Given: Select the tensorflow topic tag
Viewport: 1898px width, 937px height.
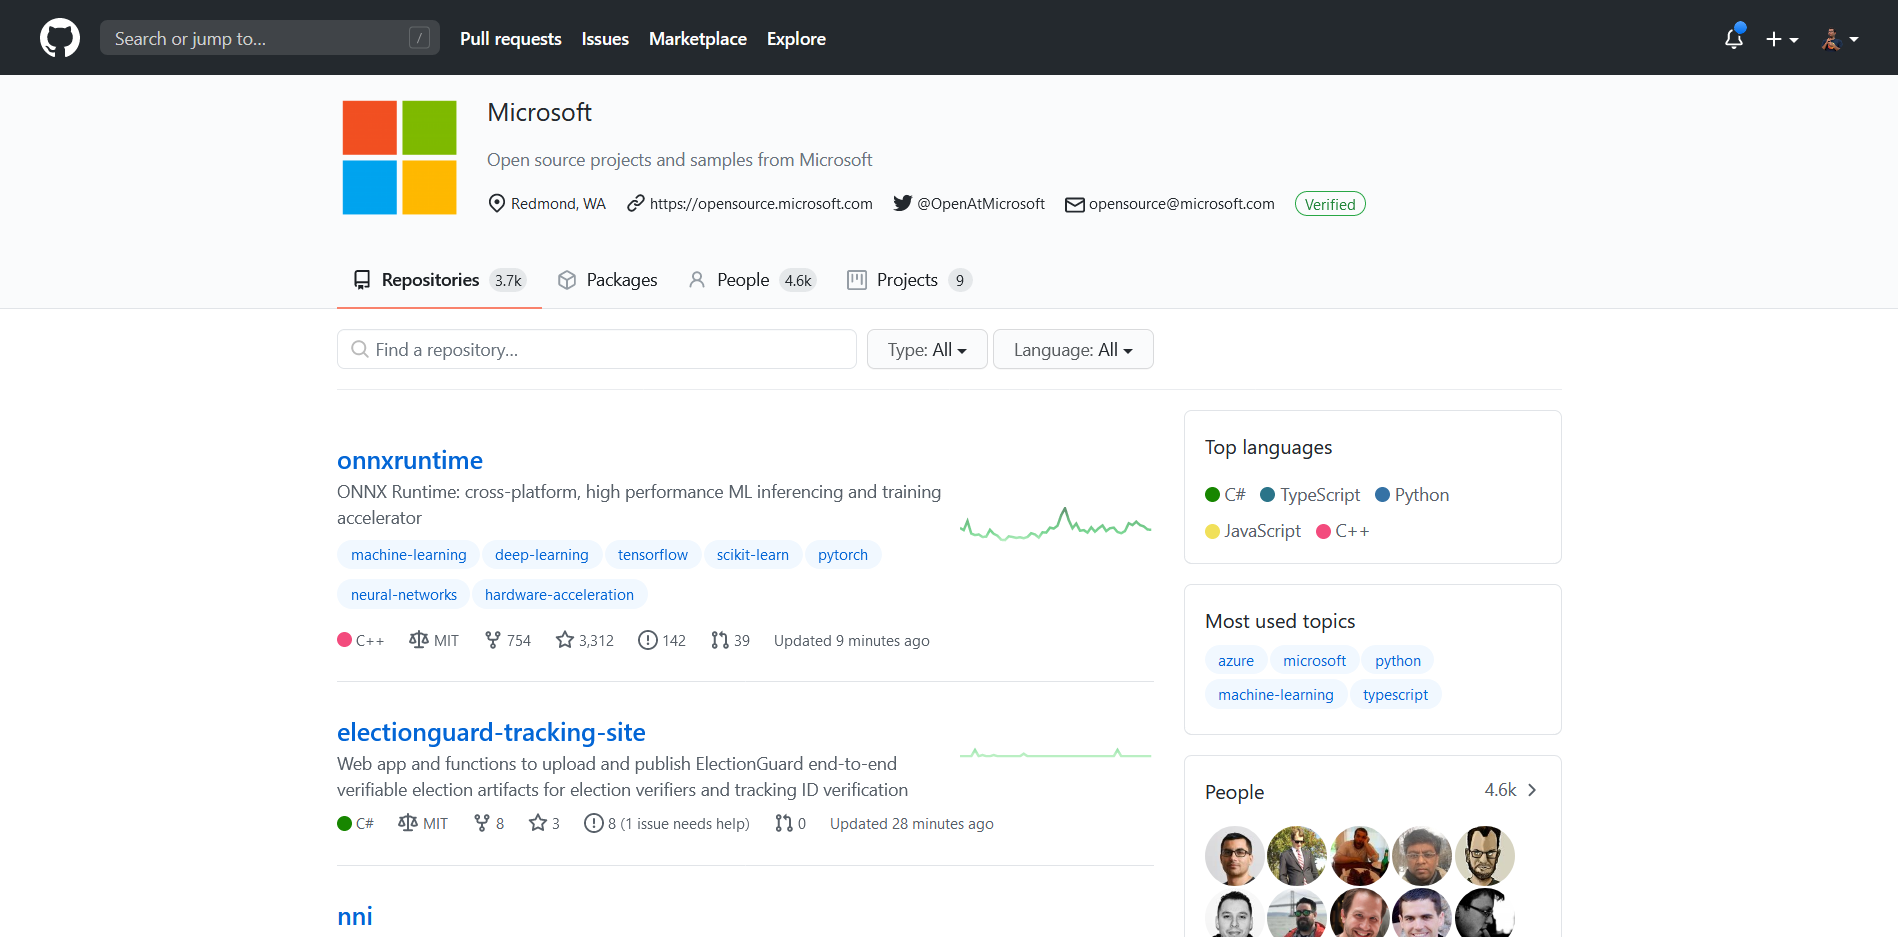Looking at the screenshot, I should pyautogui.click(x=653, y=555).
